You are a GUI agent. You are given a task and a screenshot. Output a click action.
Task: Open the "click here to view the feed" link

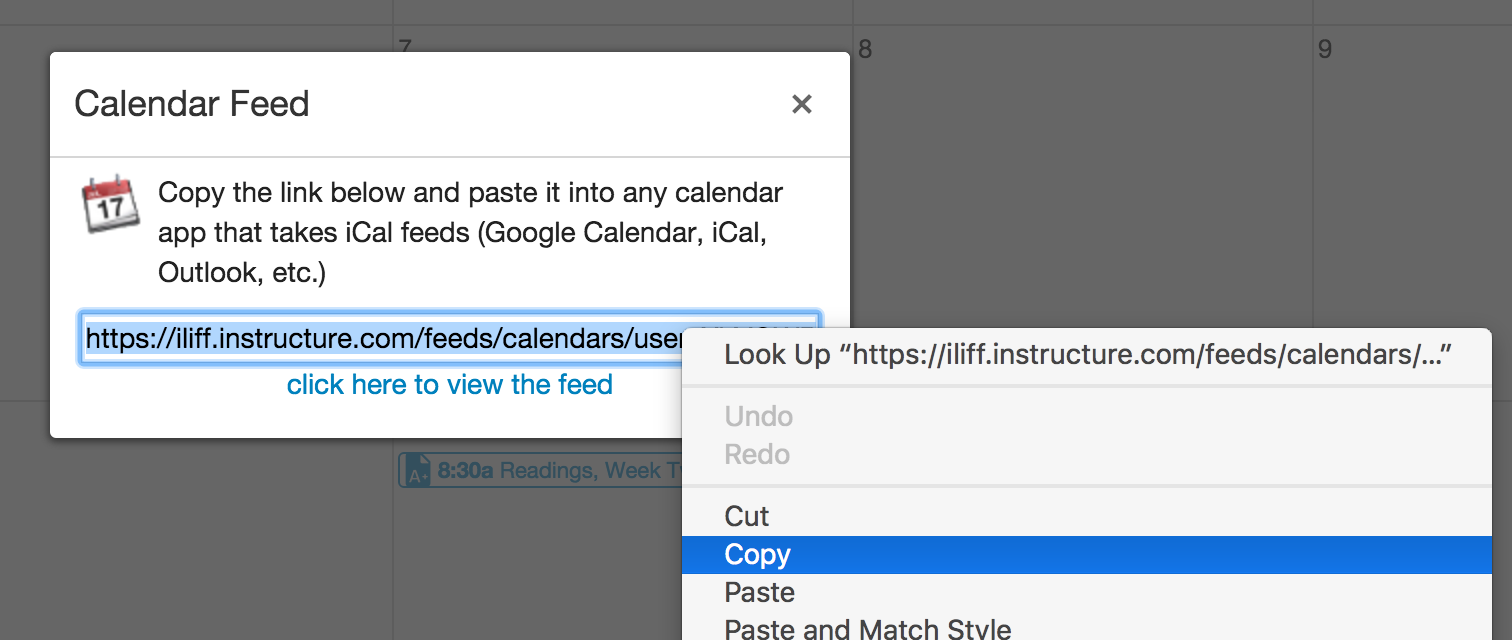coord(449,385)
